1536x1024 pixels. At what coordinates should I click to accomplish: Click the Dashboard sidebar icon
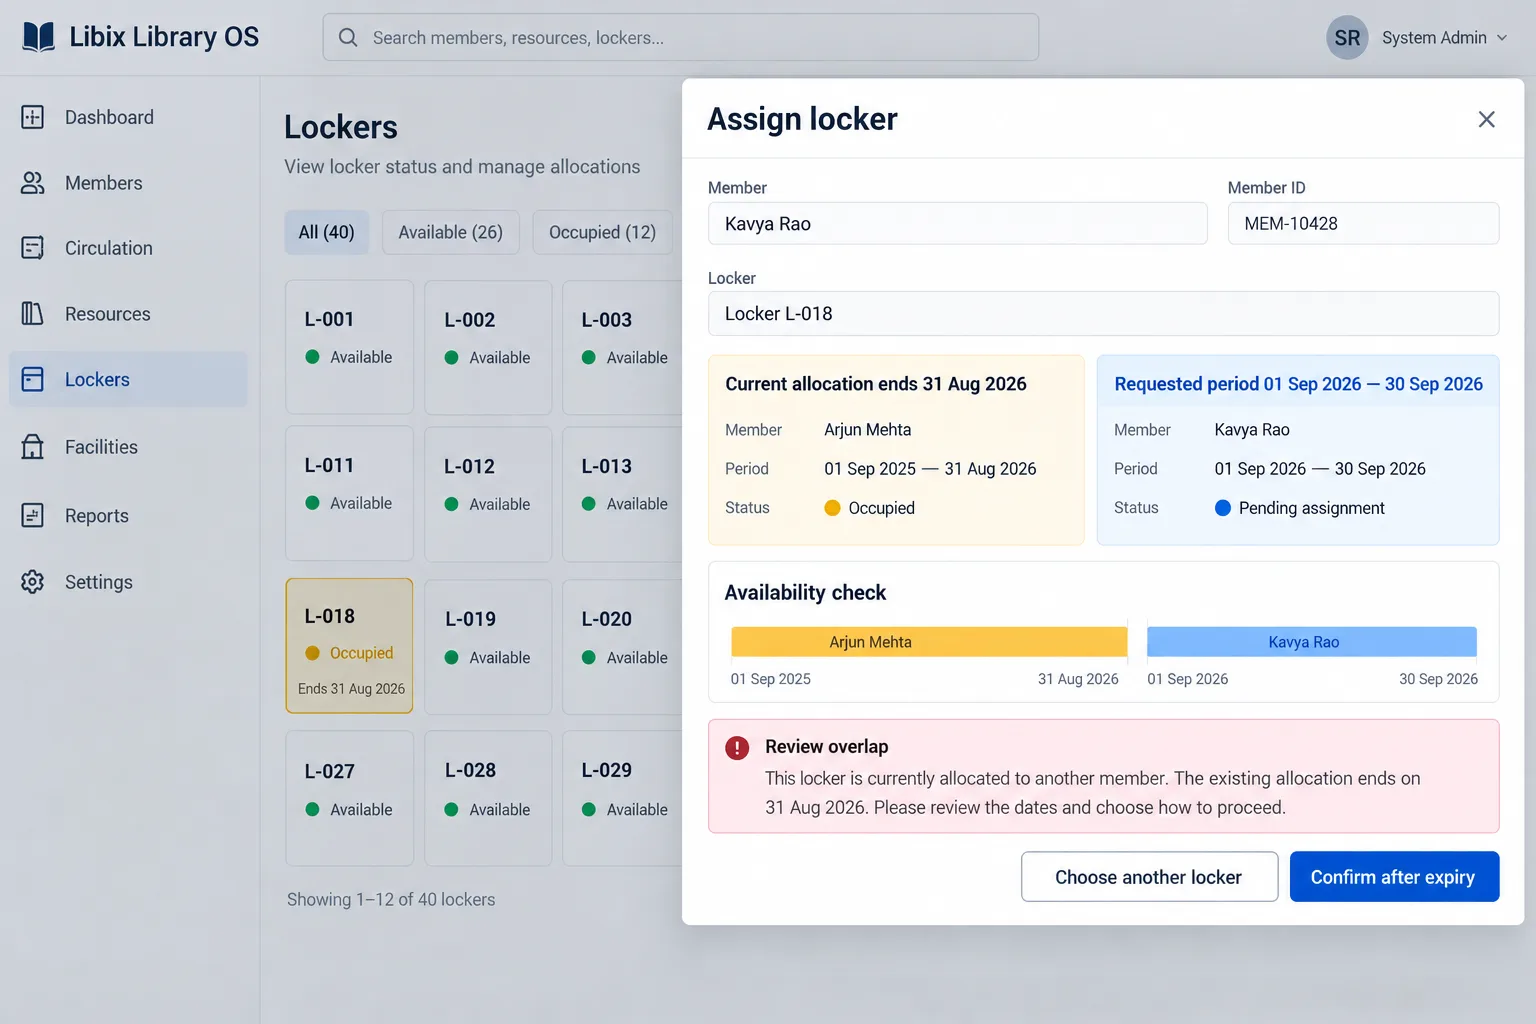point(33,117)
